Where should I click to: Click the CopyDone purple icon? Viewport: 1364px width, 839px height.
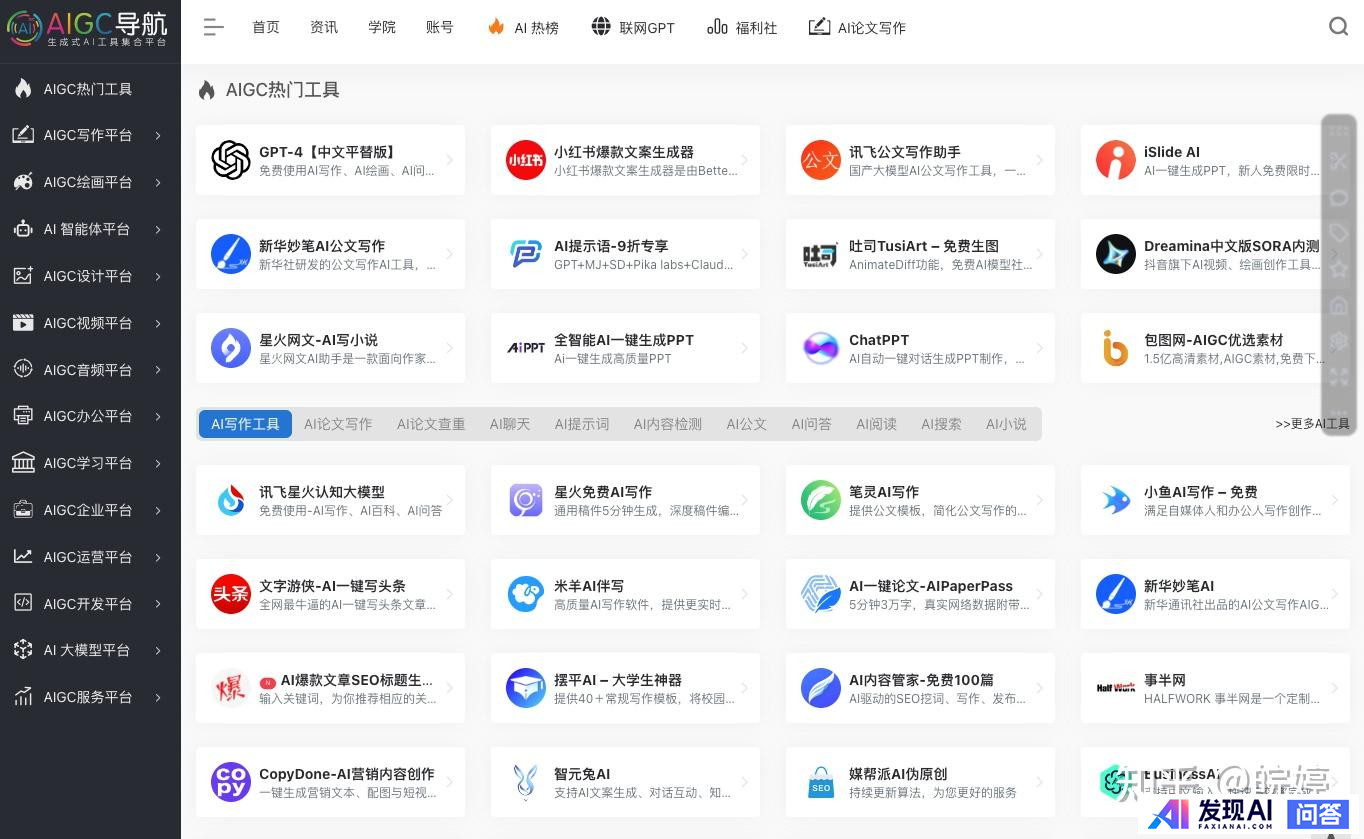pos(231,782)
